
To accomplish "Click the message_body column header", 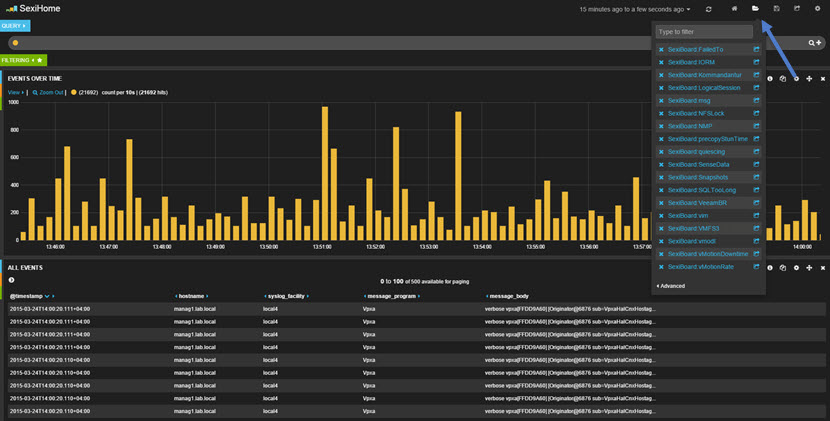I will click(x=509, y=297).
